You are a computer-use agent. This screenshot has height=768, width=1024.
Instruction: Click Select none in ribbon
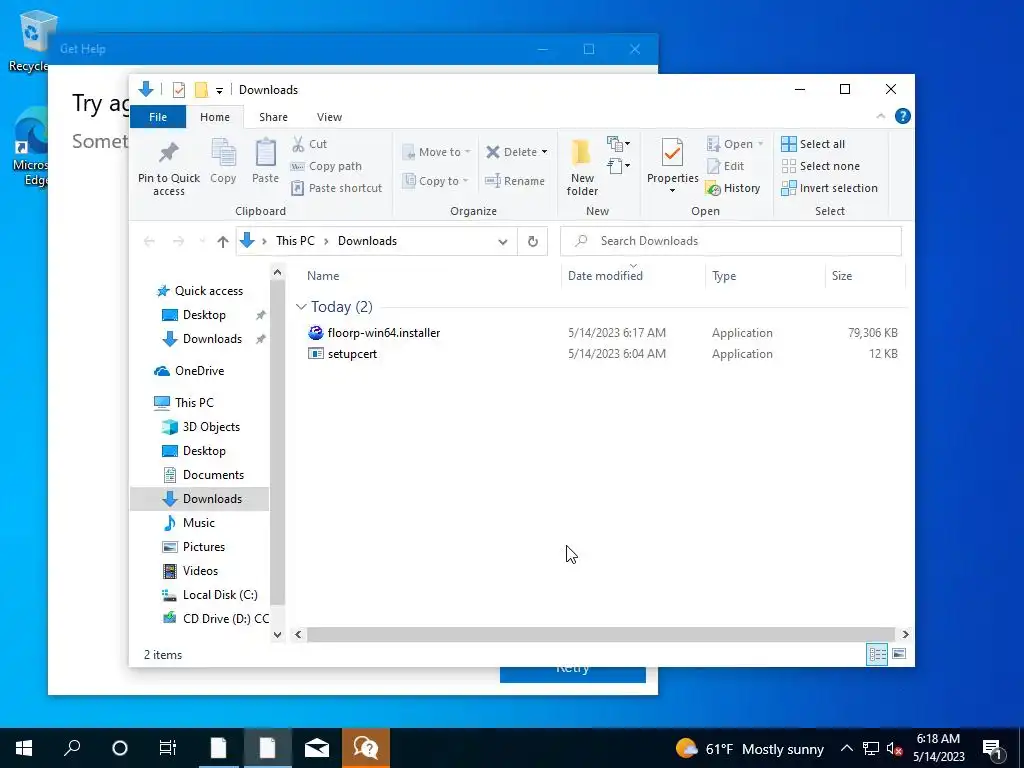pyautogui.click(x=821, y=166)
